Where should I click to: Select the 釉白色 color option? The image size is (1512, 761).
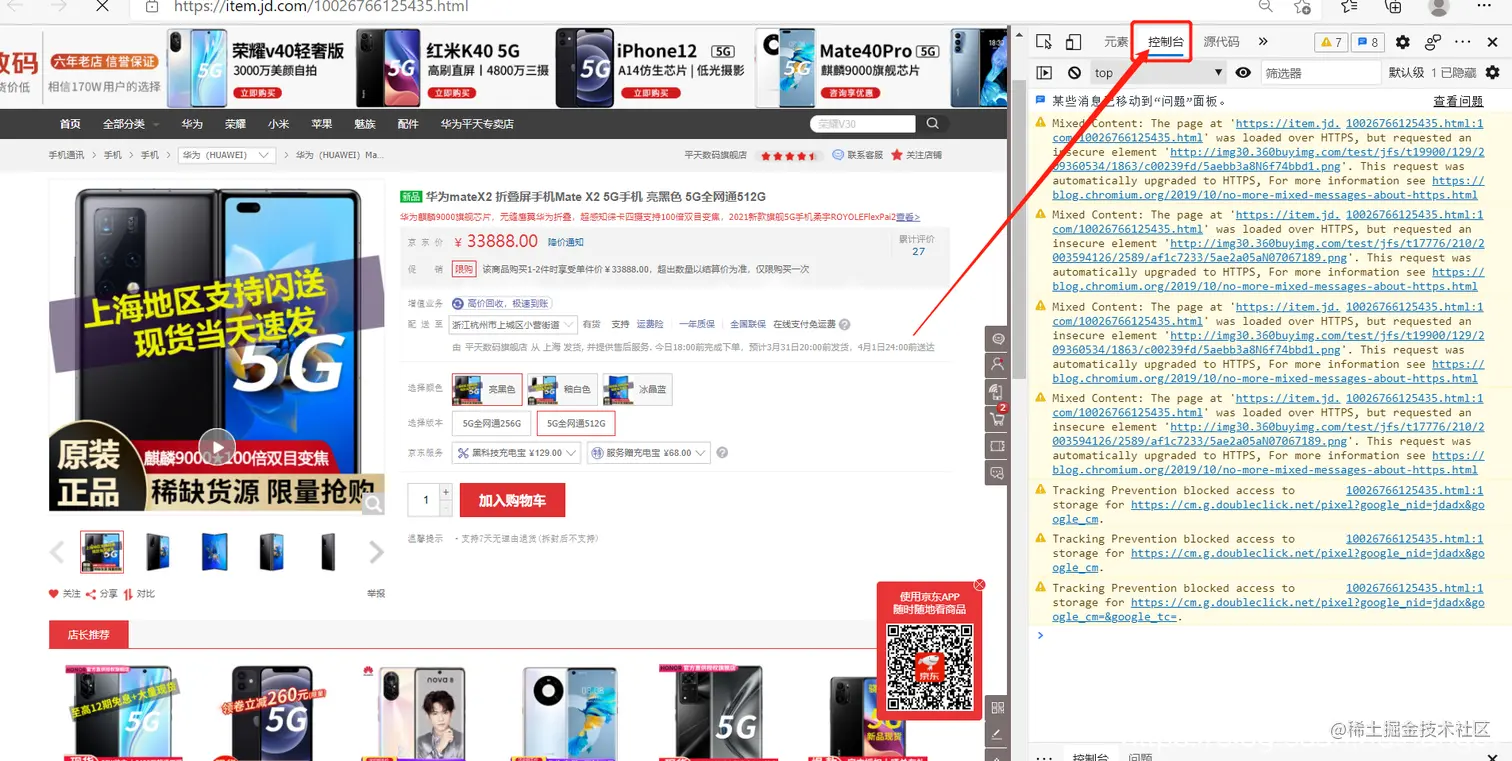[x=562, y=389]
